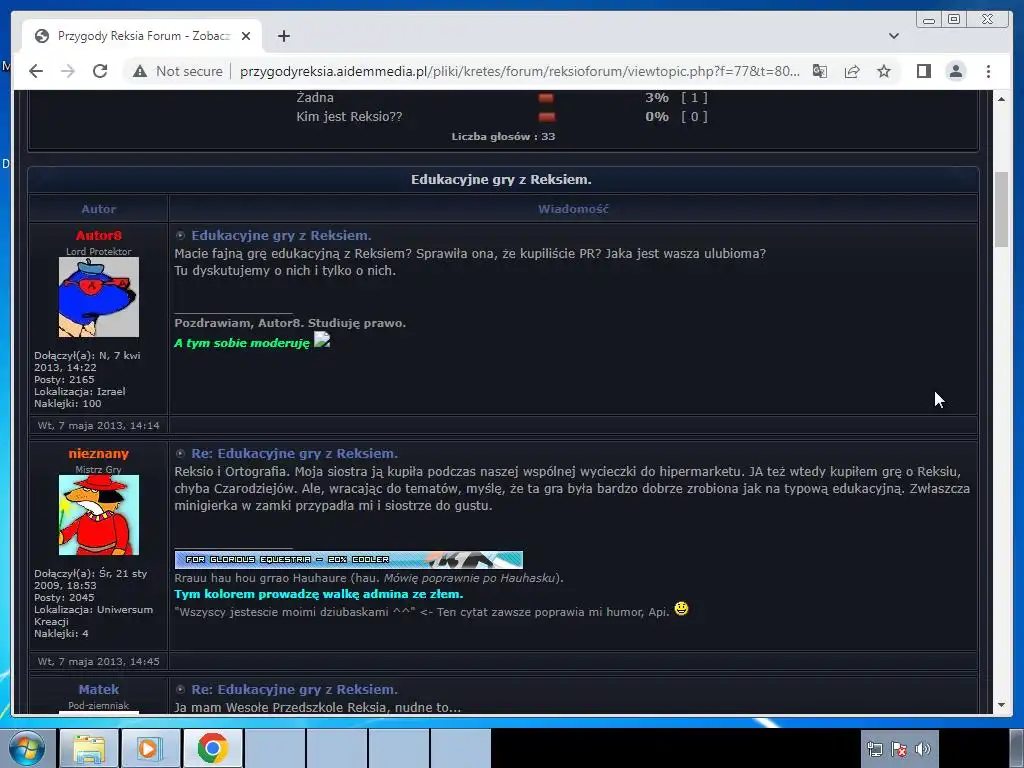Click timestamp Wt, 7 maja 2013, 14:14
This screenshot has height=768, width=1024.
pos(99,425)
